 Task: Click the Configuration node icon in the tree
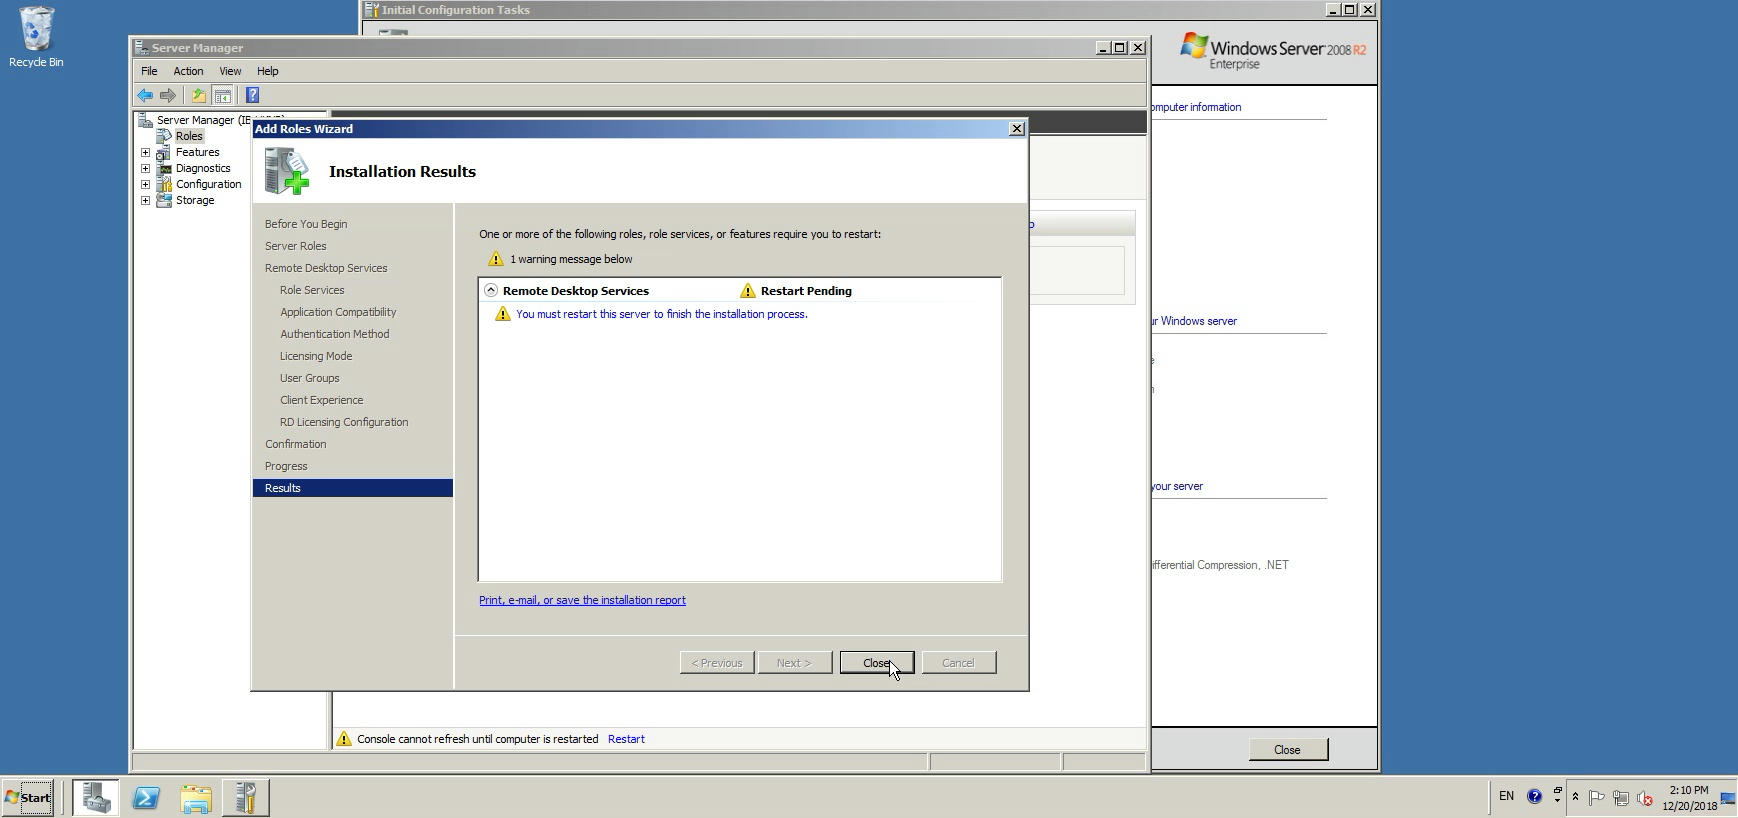coord(164,184)
